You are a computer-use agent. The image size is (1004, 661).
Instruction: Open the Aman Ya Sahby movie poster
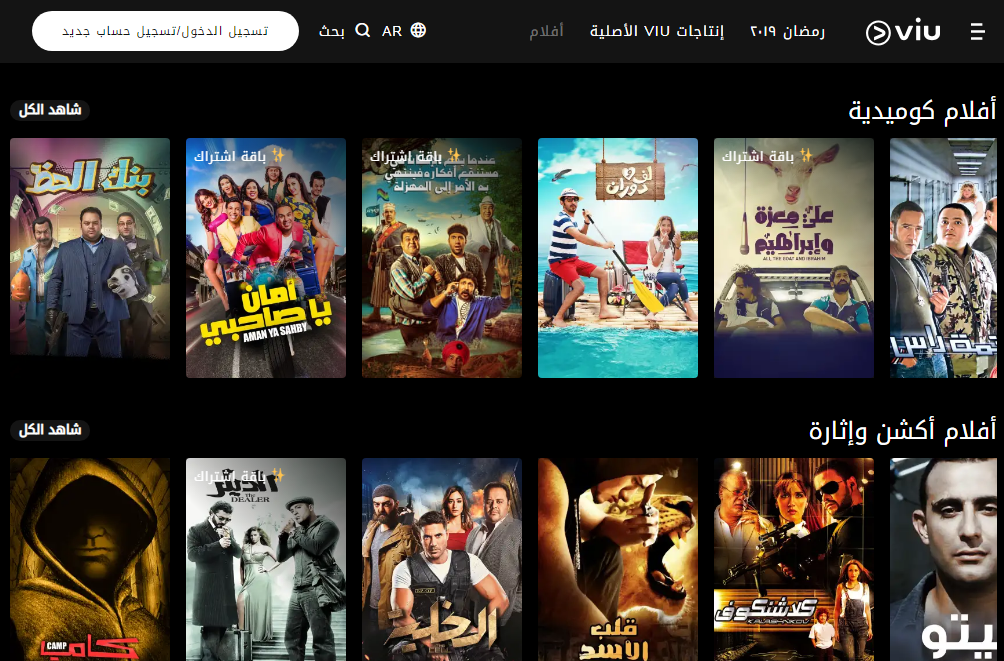266,257
